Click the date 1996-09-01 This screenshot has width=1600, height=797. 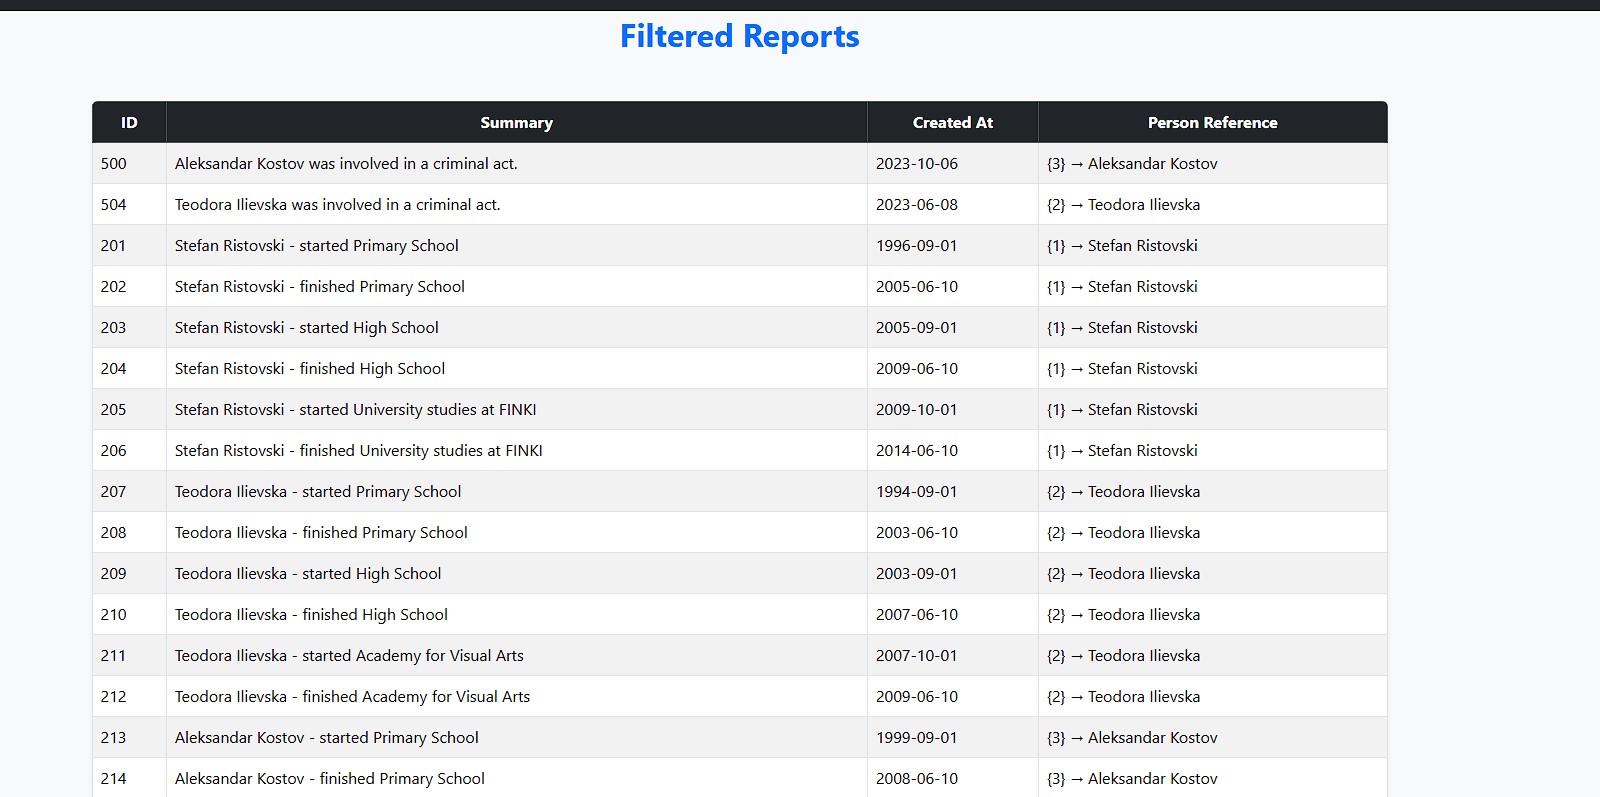pyautogui.click(x=916, y=246)
